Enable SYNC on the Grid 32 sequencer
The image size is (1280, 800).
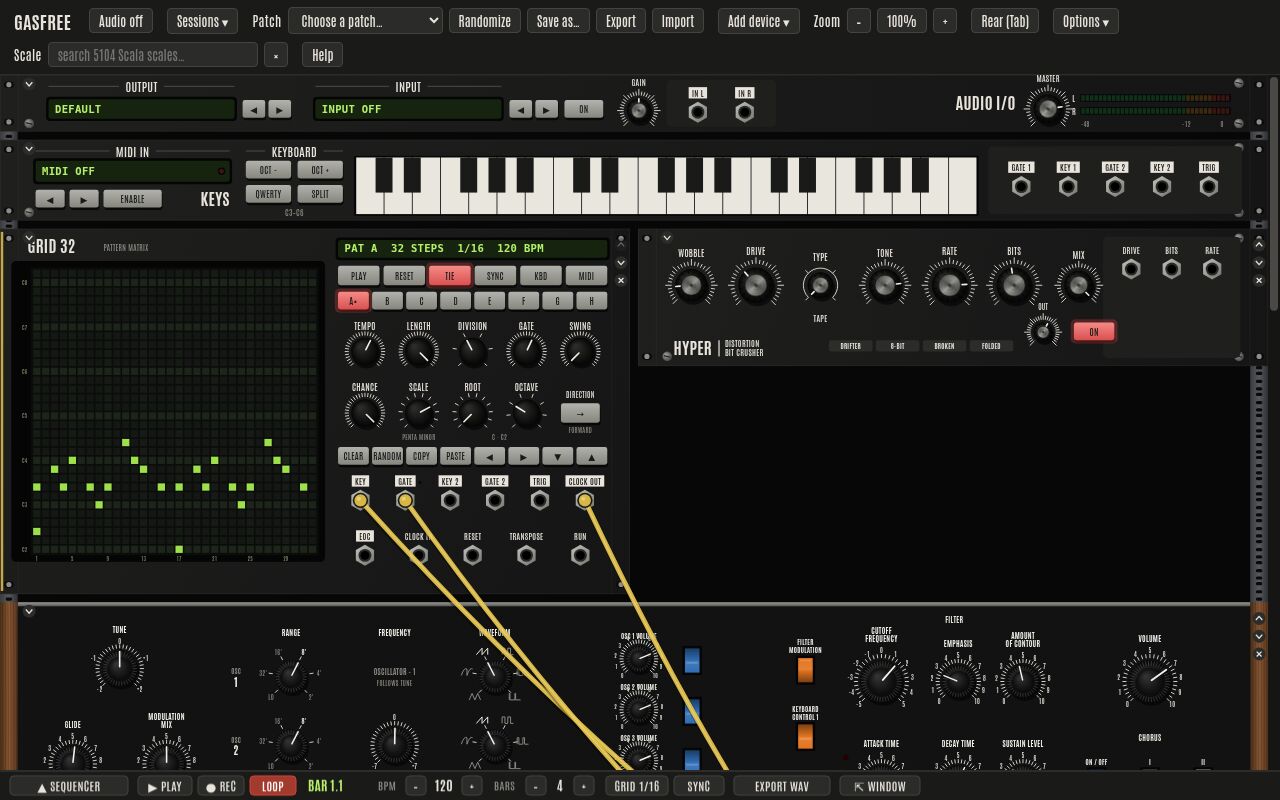pos(495,276)
